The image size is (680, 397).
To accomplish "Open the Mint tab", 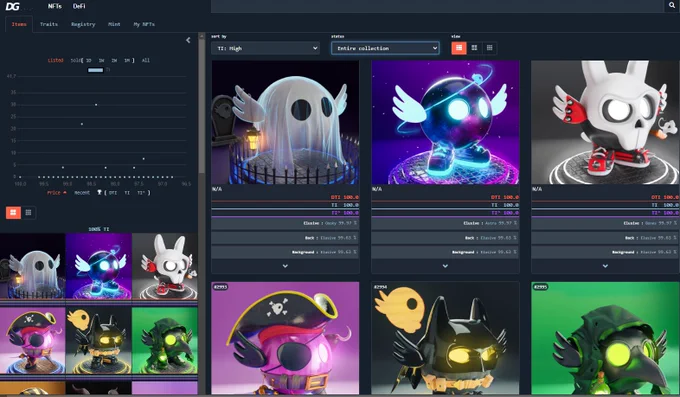I will coord(114,24).
